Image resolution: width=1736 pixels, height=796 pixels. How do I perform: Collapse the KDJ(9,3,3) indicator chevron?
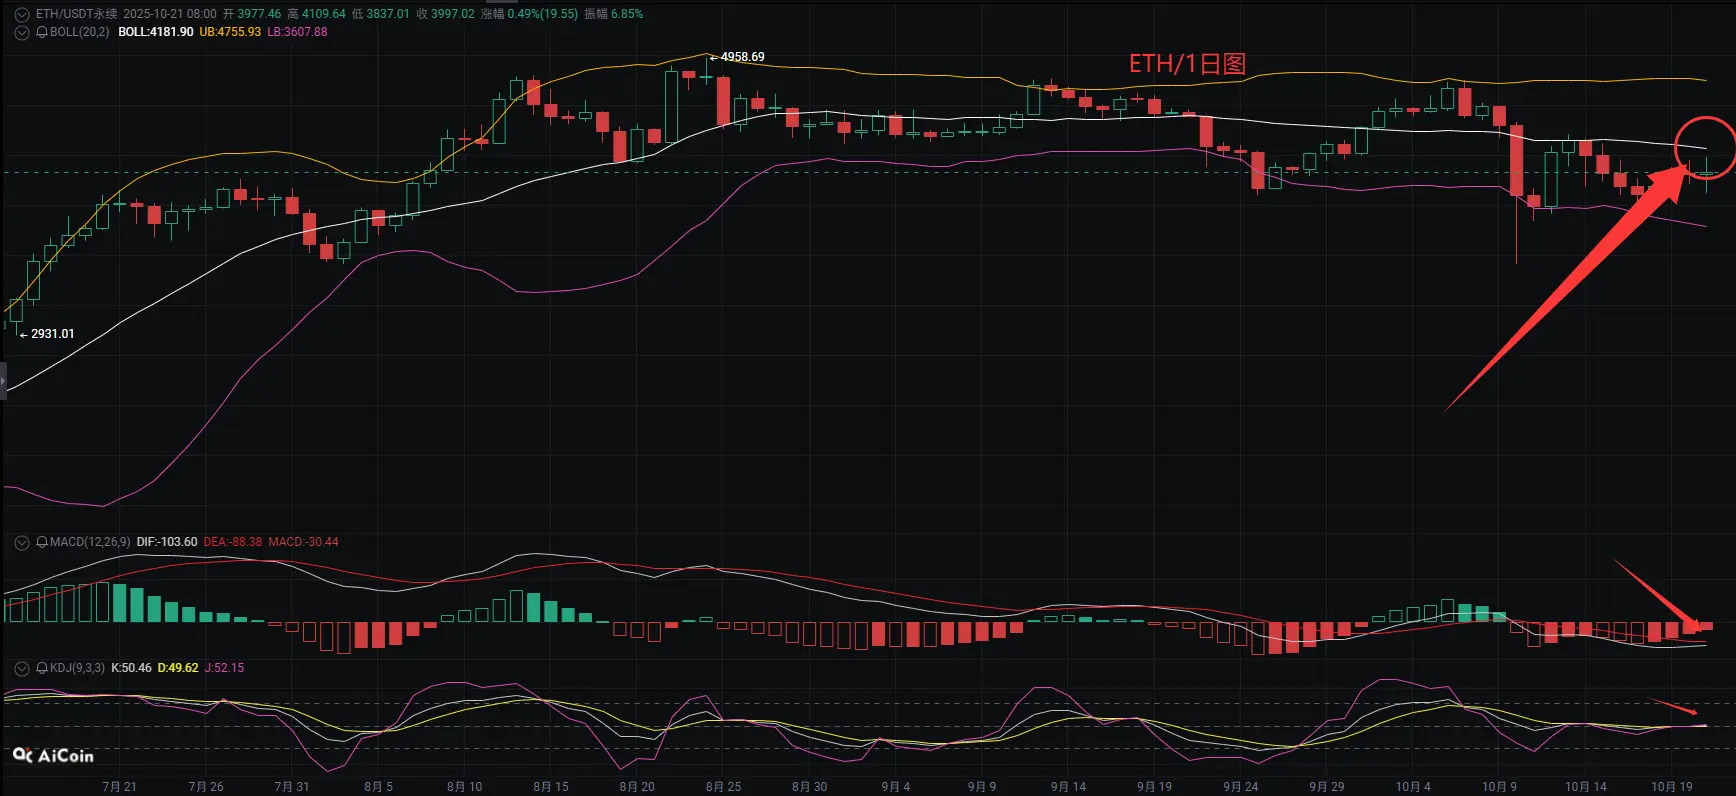[22, 668]
